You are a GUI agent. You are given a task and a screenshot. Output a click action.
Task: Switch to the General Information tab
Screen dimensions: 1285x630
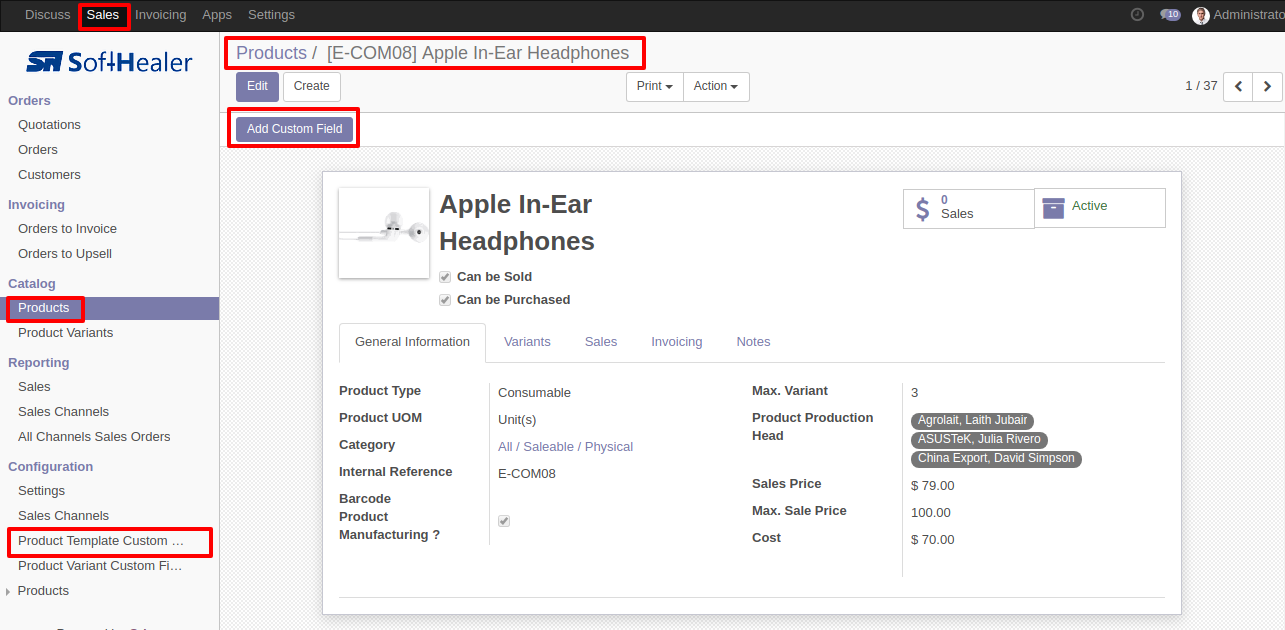coord(413,342)
